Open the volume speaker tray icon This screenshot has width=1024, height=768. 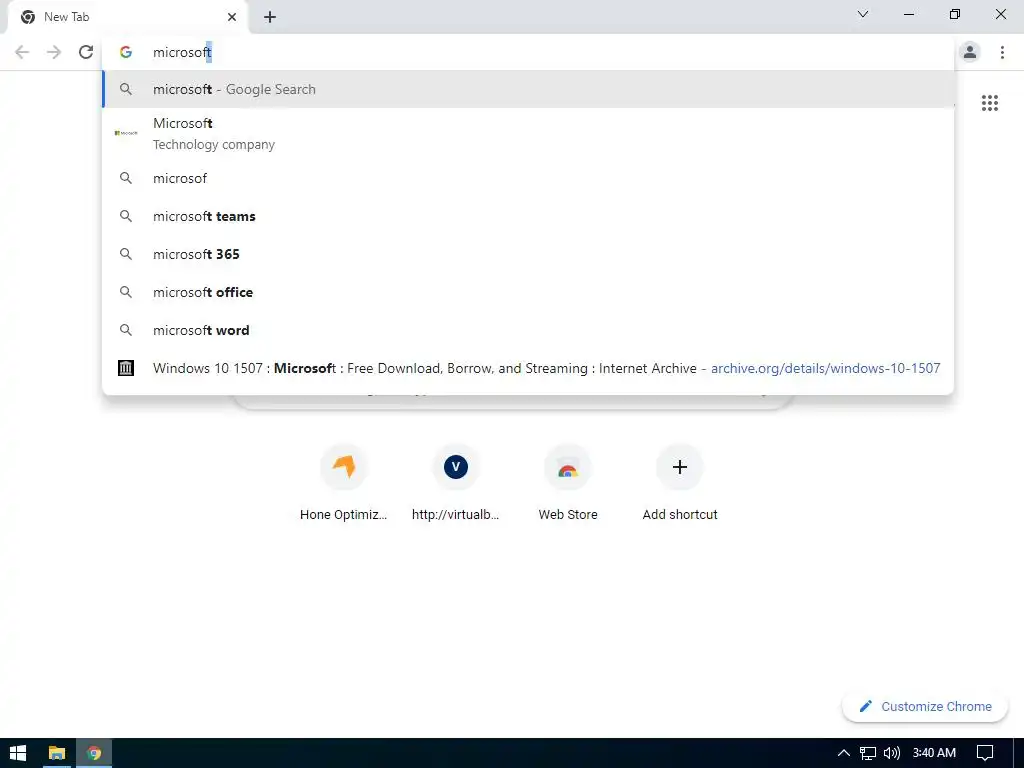(x=891, y=753)
